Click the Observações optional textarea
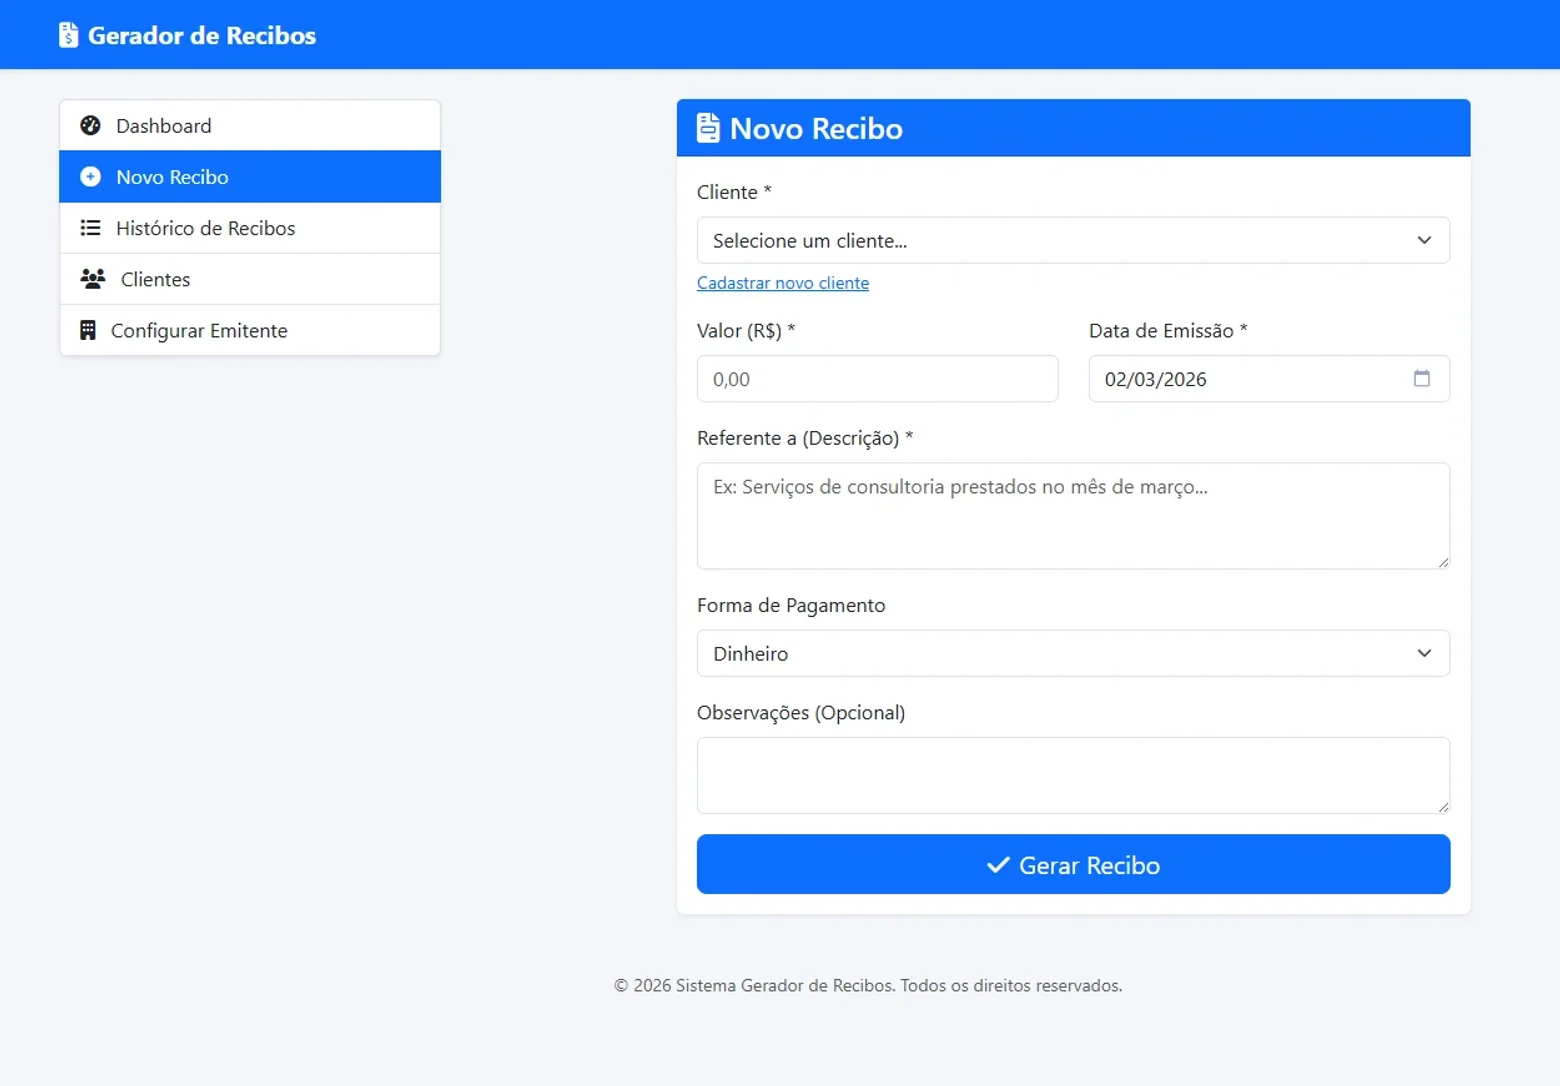Screen dimensions: 1560x1086 [1073, 776]
